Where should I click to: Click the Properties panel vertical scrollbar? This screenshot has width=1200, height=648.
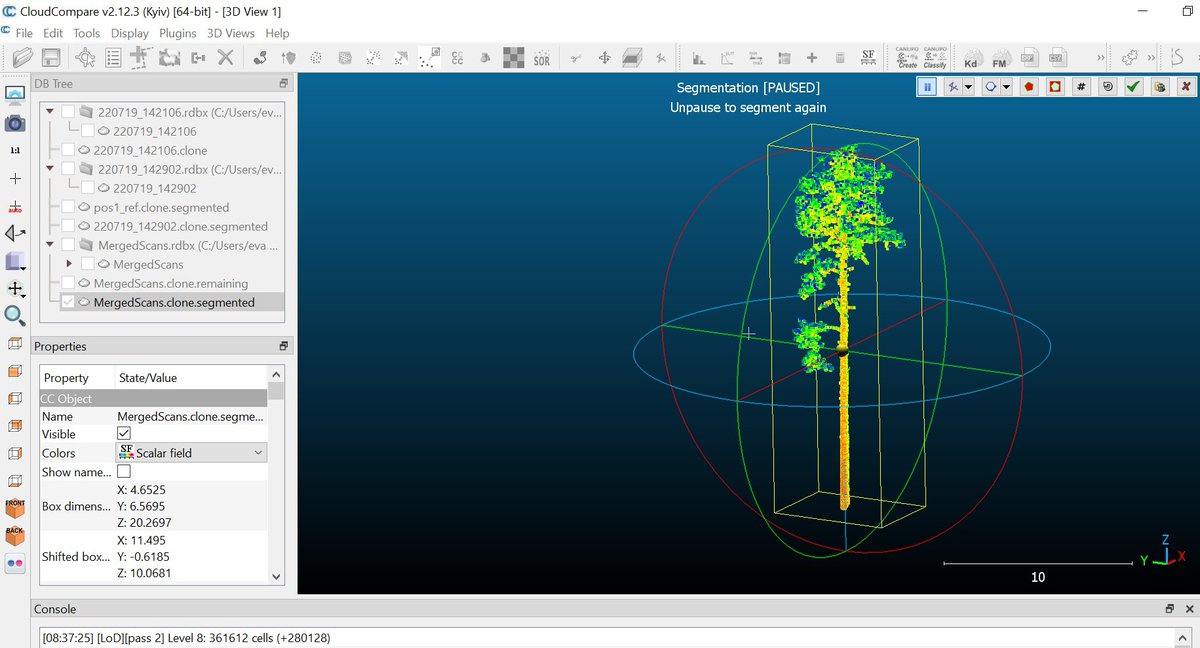[x=276, y=476]
